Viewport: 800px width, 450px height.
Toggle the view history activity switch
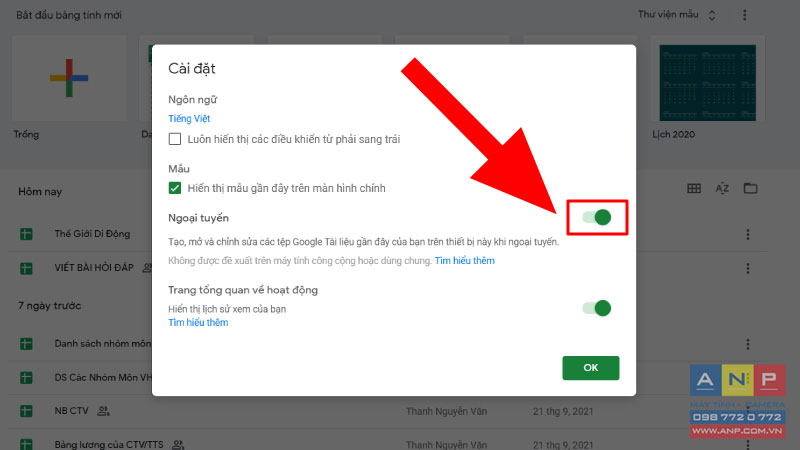point(597,308)
